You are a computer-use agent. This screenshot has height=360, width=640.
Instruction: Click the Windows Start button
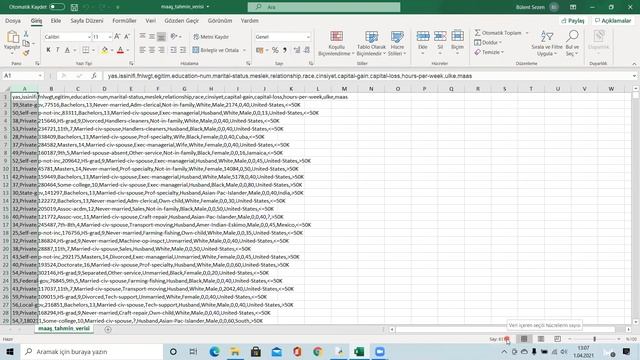(10, 351)
